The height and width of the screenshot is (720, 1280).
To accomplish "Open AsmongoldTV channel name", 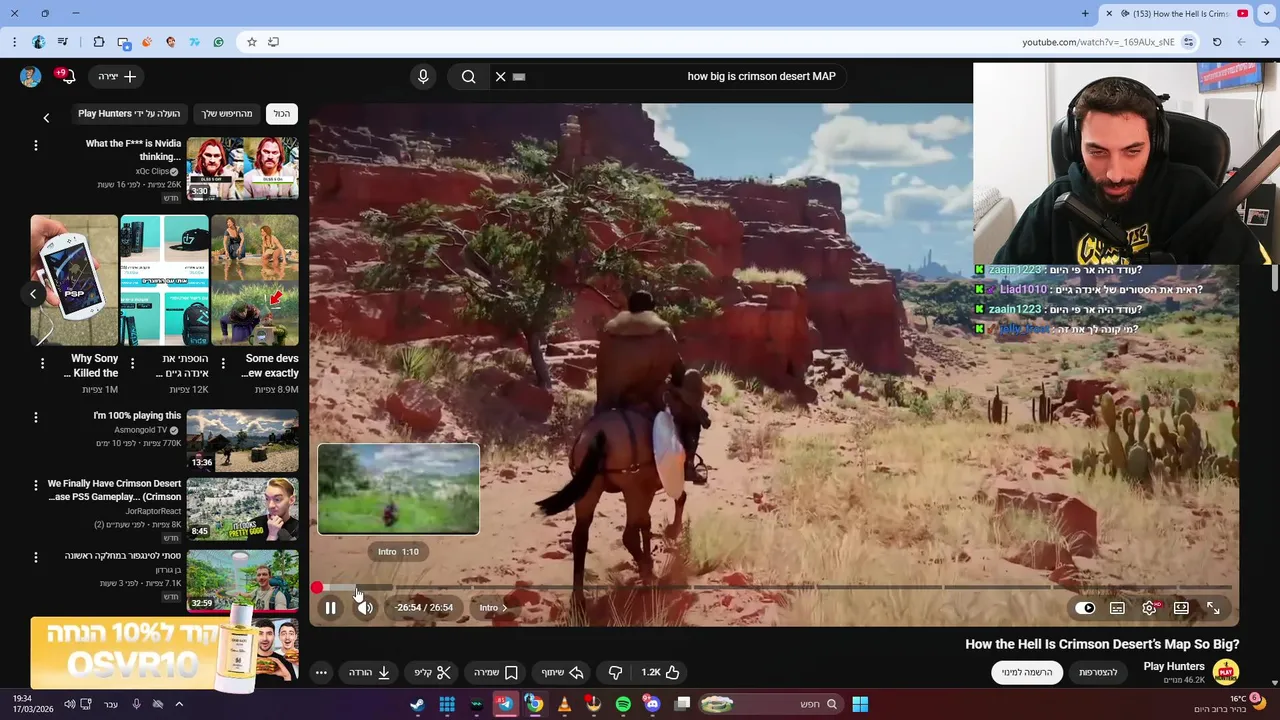I will tap(140, 430).
